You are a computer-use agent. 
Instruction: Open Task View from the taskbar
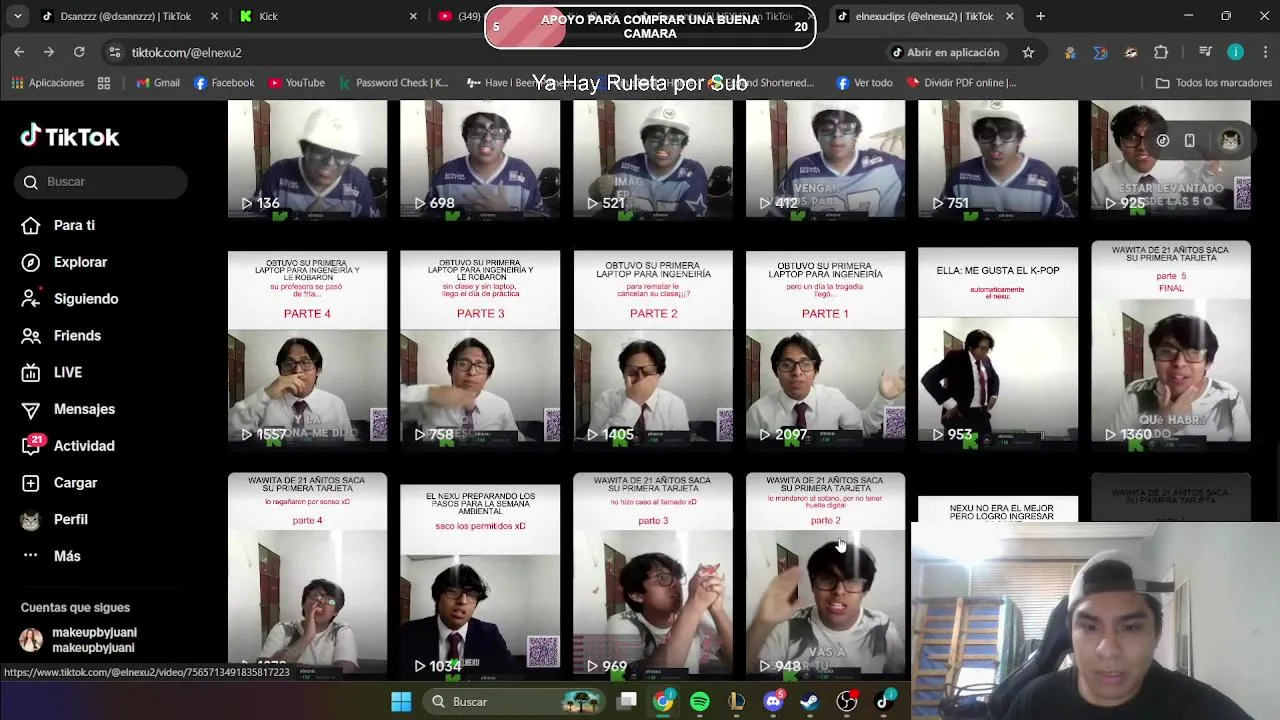point(627,702)
